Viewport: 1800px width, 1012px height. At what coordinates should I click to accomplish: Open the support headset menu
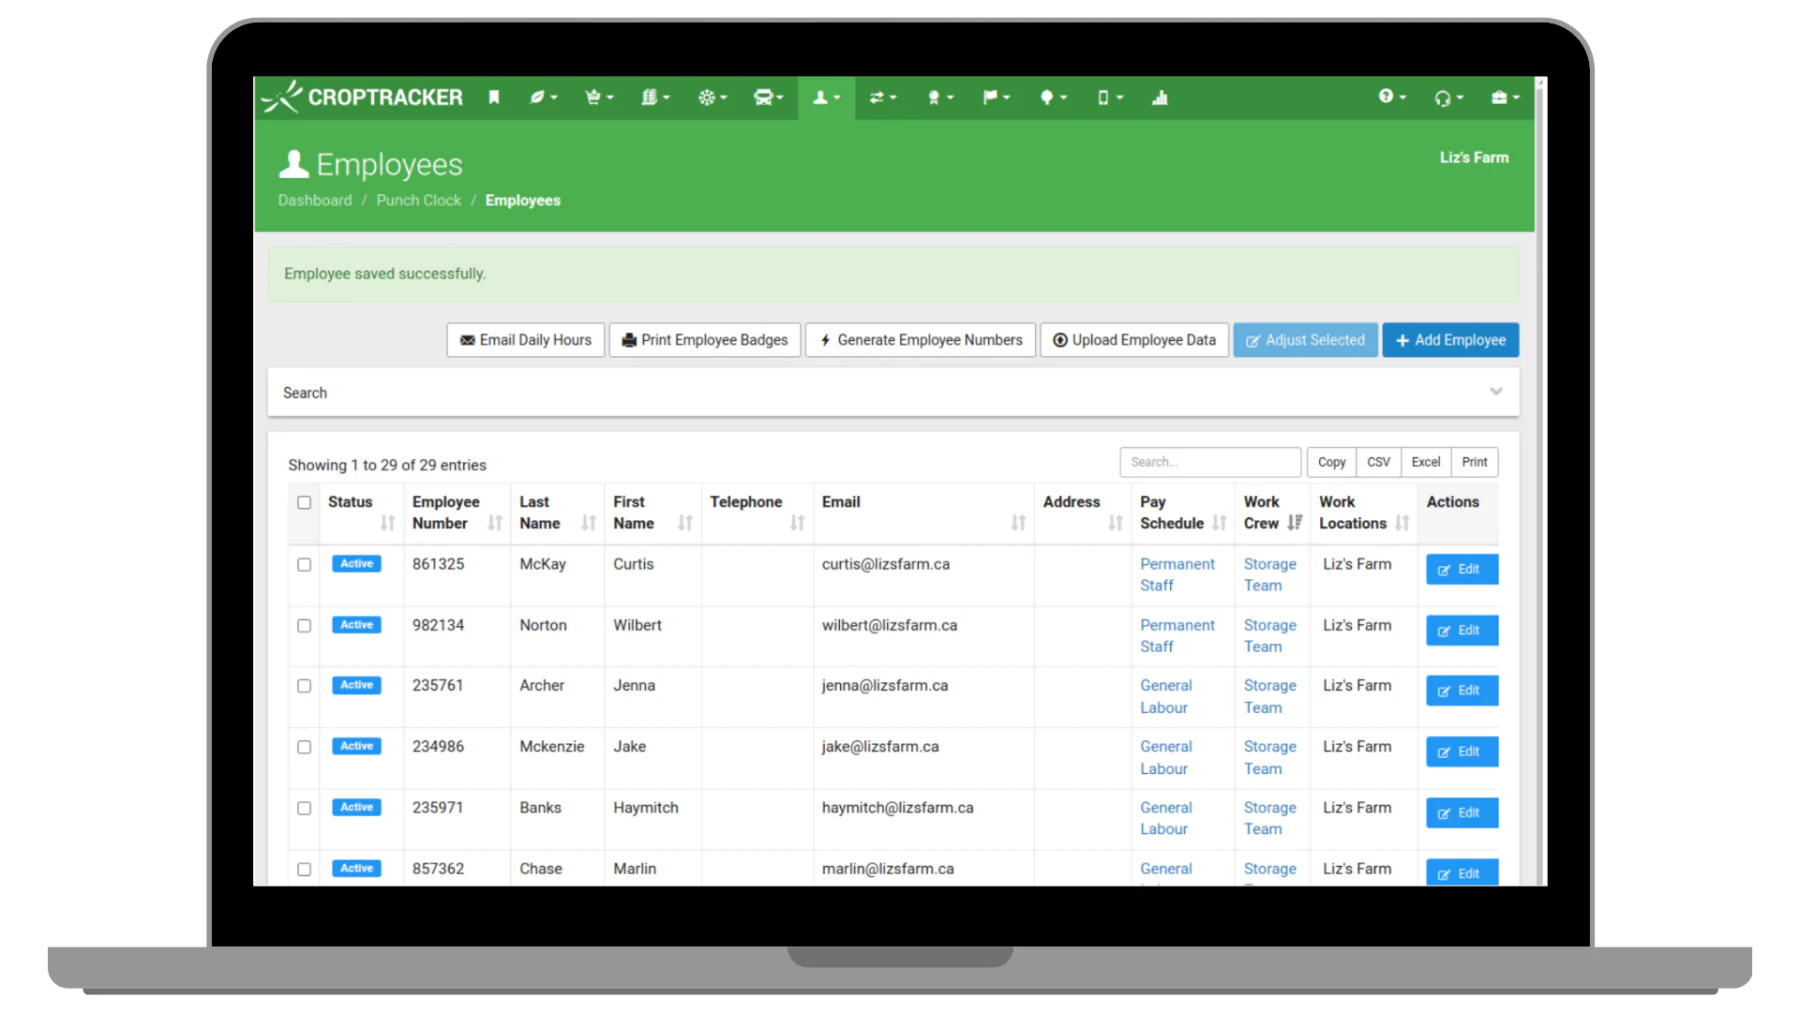[x=1448, y=97]
